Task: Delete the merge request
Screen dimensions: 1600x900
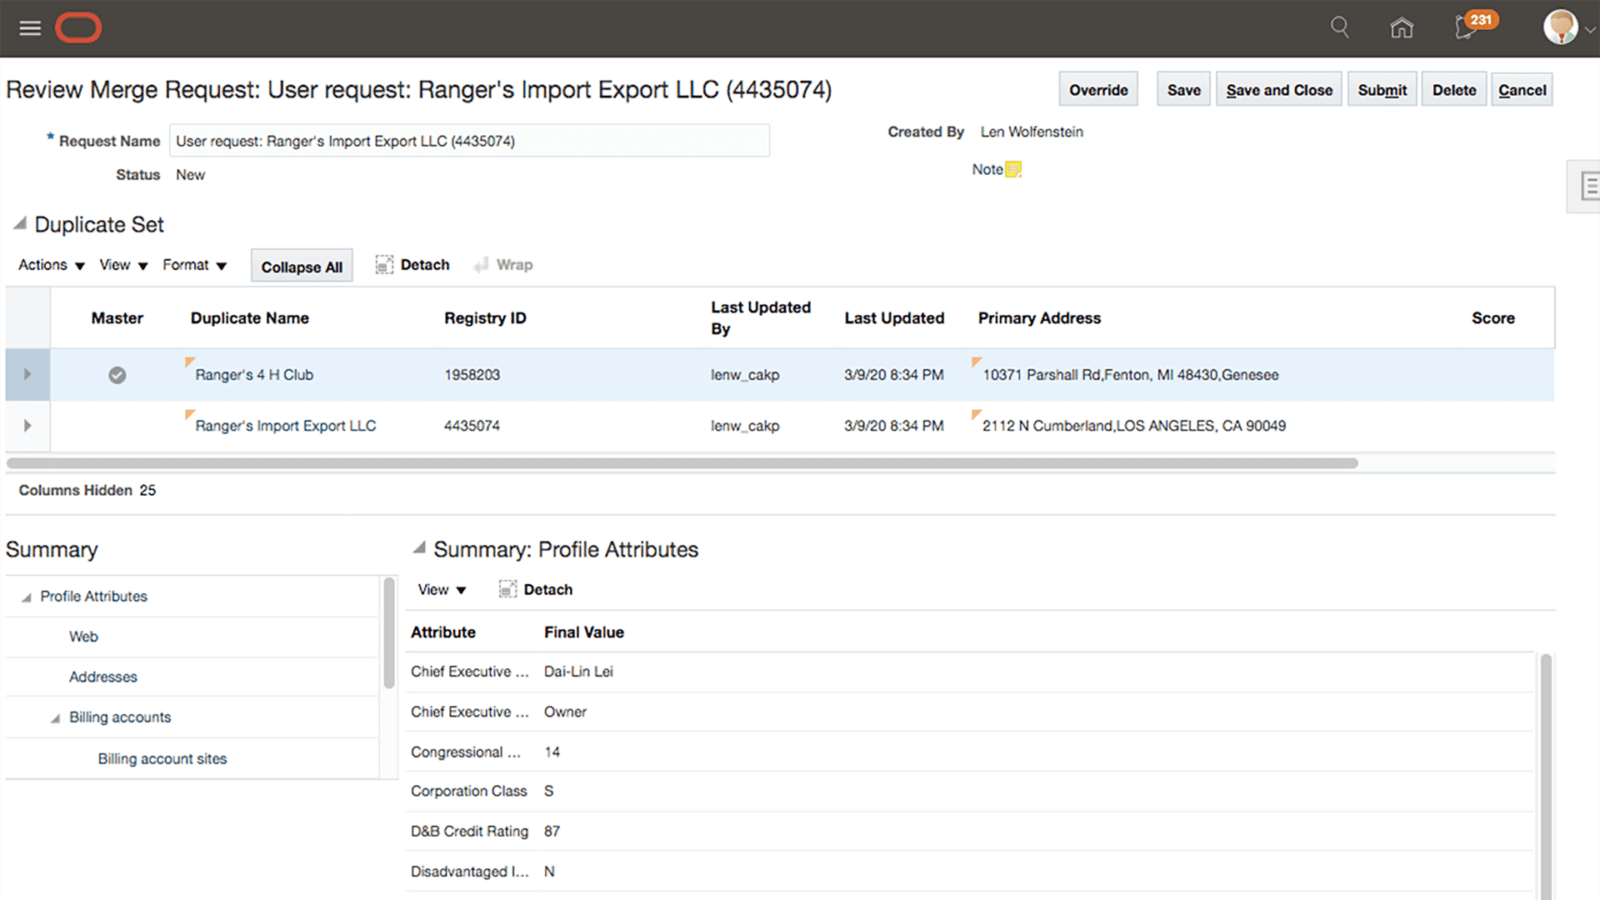Action: pos(1454,90)
